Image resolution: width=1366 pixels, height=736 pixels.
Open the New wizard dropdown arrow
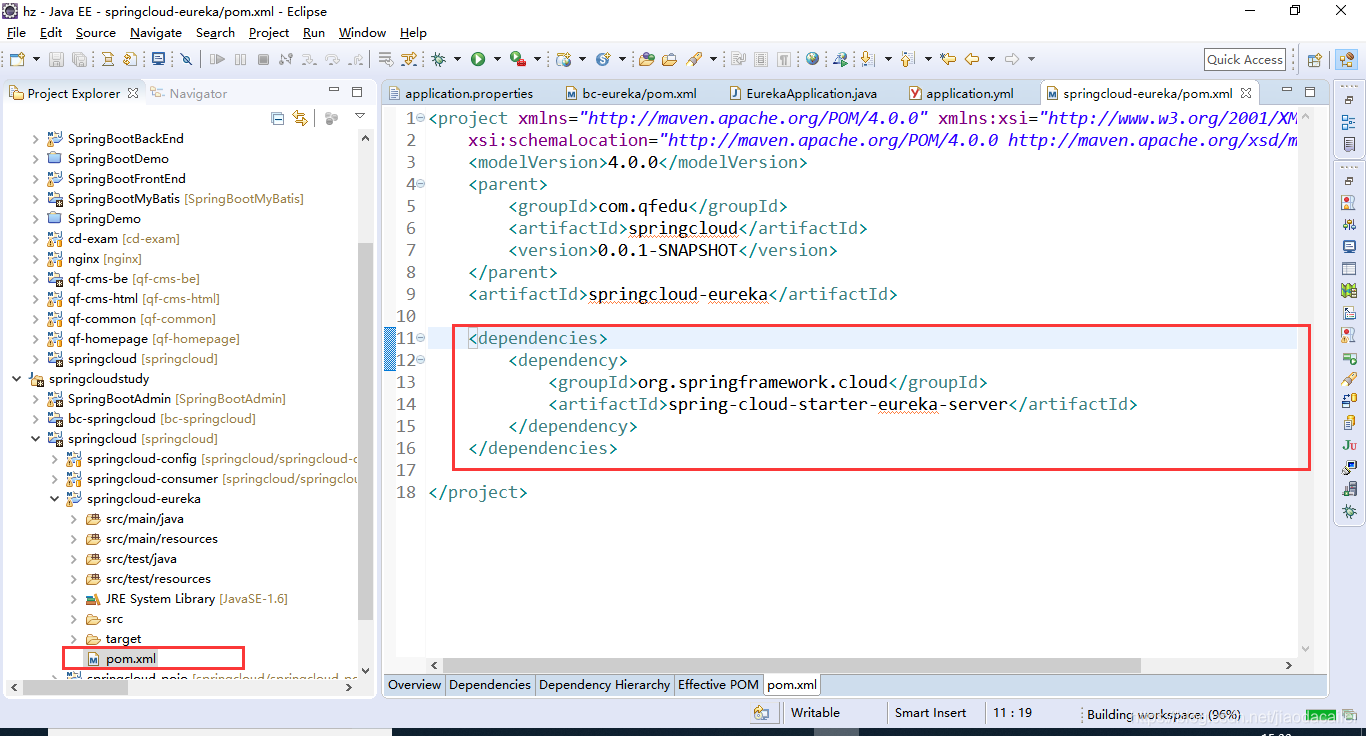pos(36,59)
